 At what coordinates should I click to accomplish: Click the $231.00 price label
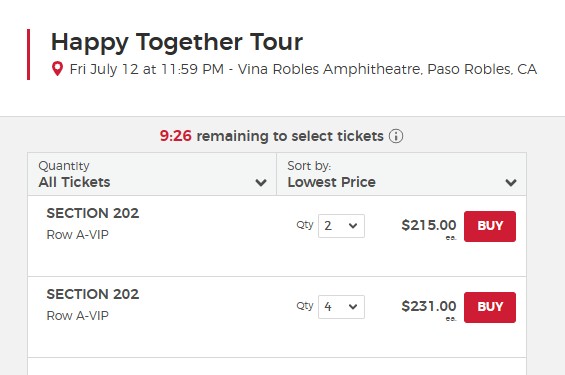coord(429,306)
